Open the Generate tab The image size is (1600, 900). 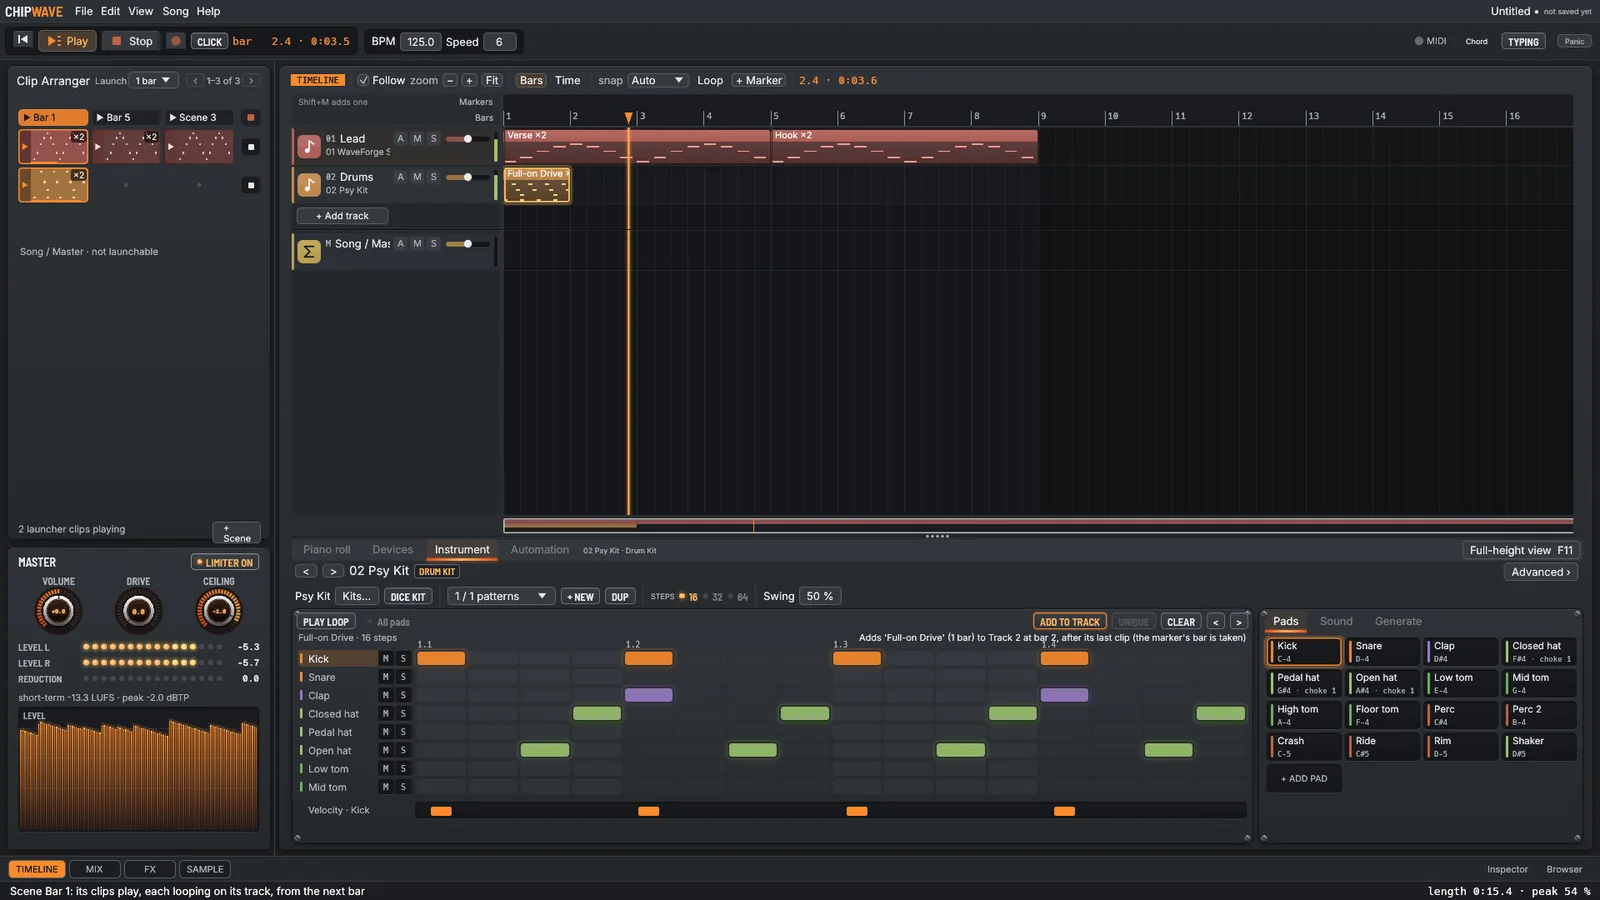pos(1398,621)
